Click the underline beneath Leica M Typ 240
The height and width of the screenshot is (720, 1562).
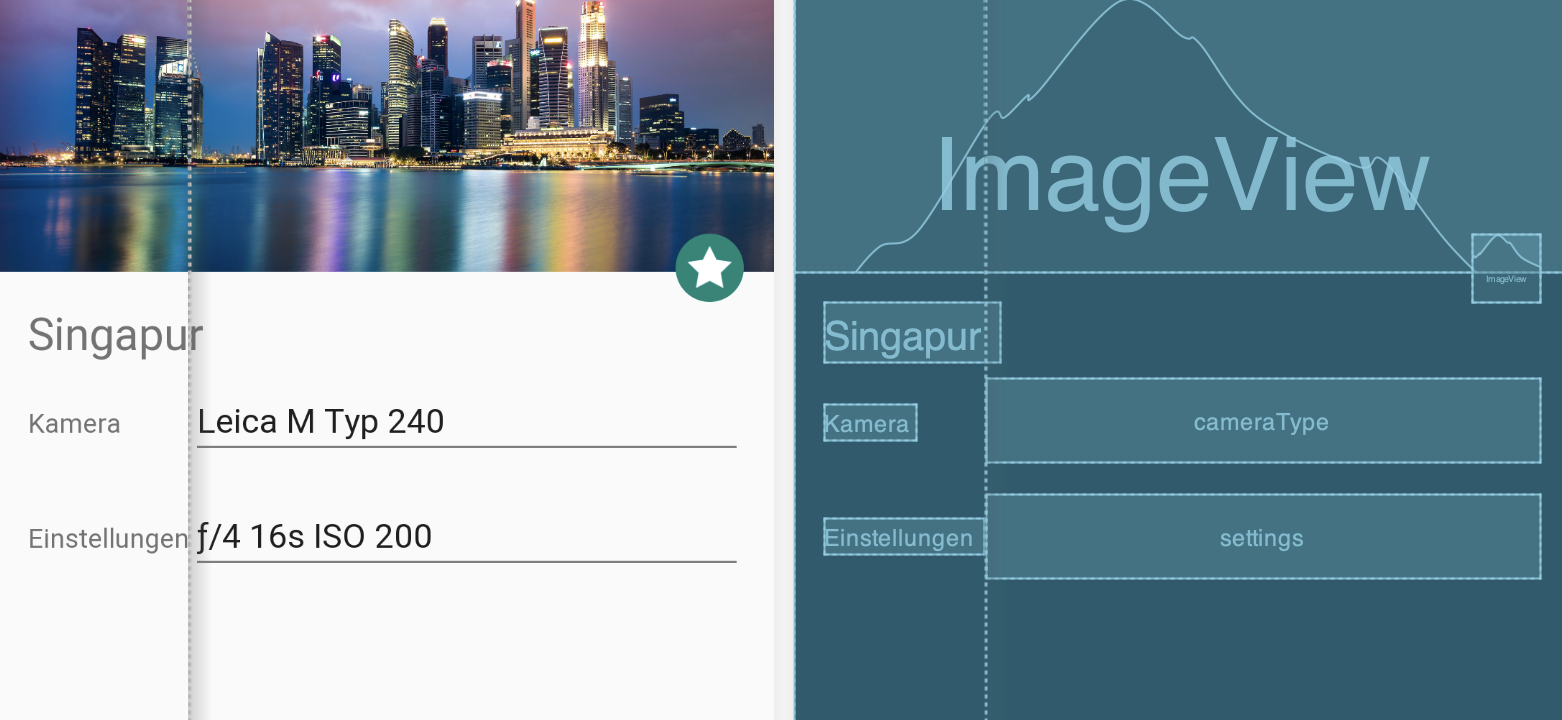466,446
